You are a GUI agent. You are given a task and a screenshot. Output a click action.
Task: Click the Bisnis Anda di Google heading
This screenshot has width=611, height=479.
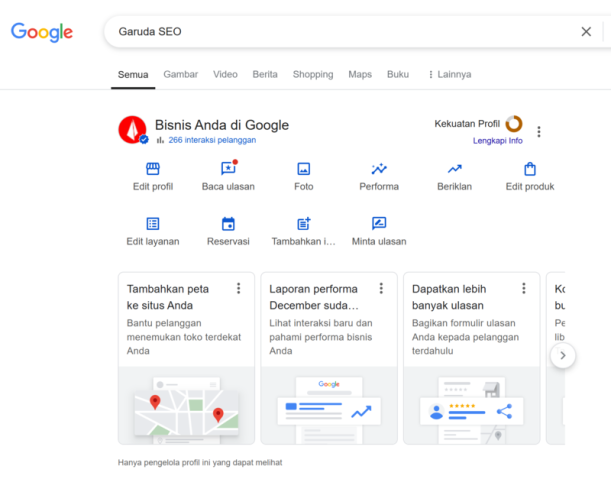click(222, 125)
